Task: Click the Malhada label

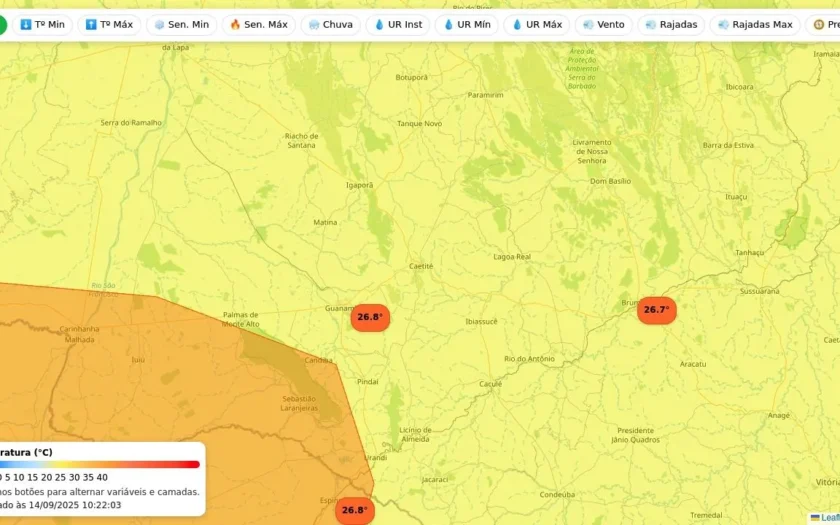Action: pyautogui.click(x=79, y=340)
